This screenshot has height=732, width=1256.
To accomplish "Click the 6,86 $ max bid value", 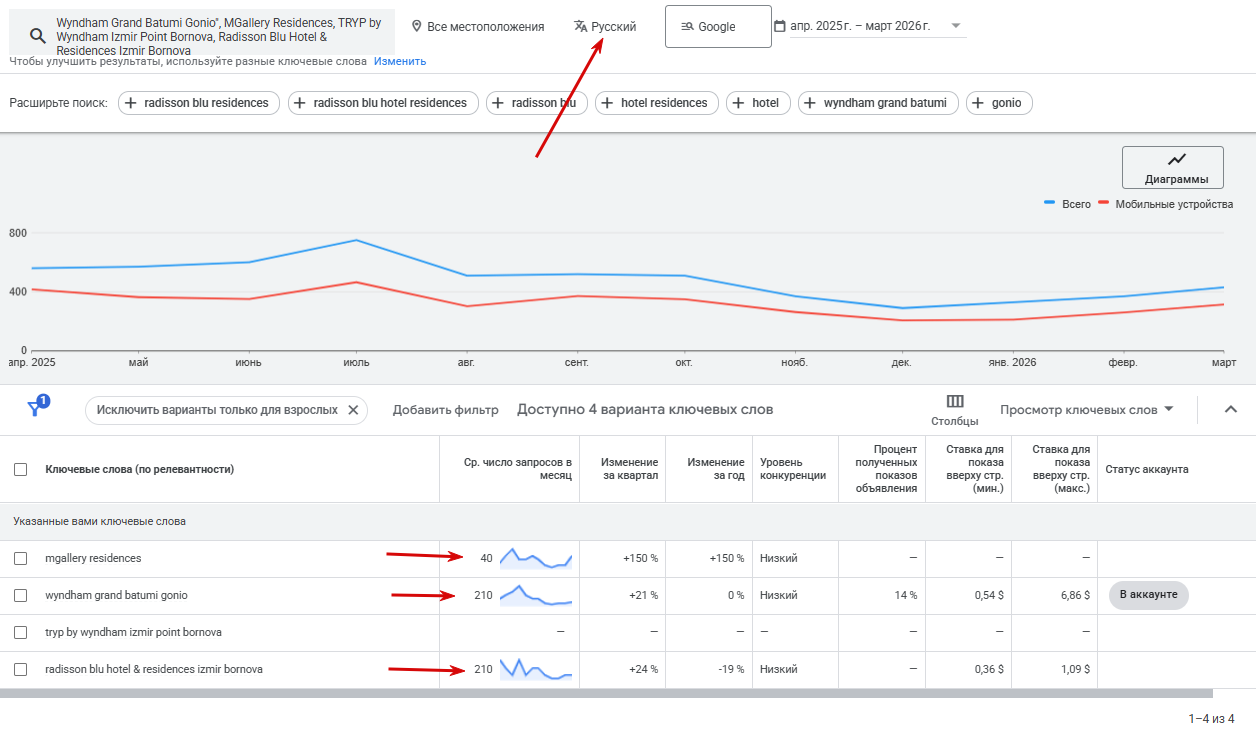I will coord(1074,595).
